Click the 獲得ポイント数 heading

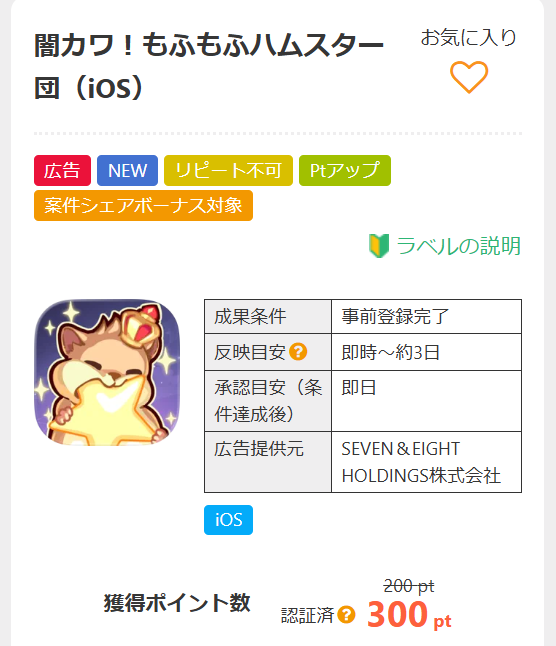pos(177,603)
